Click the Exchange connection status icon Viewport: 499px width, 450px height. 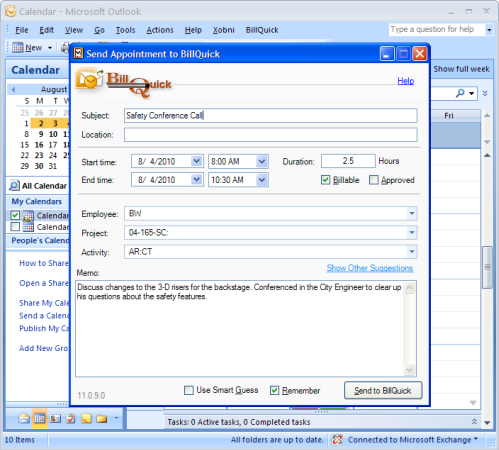(337, 440)
